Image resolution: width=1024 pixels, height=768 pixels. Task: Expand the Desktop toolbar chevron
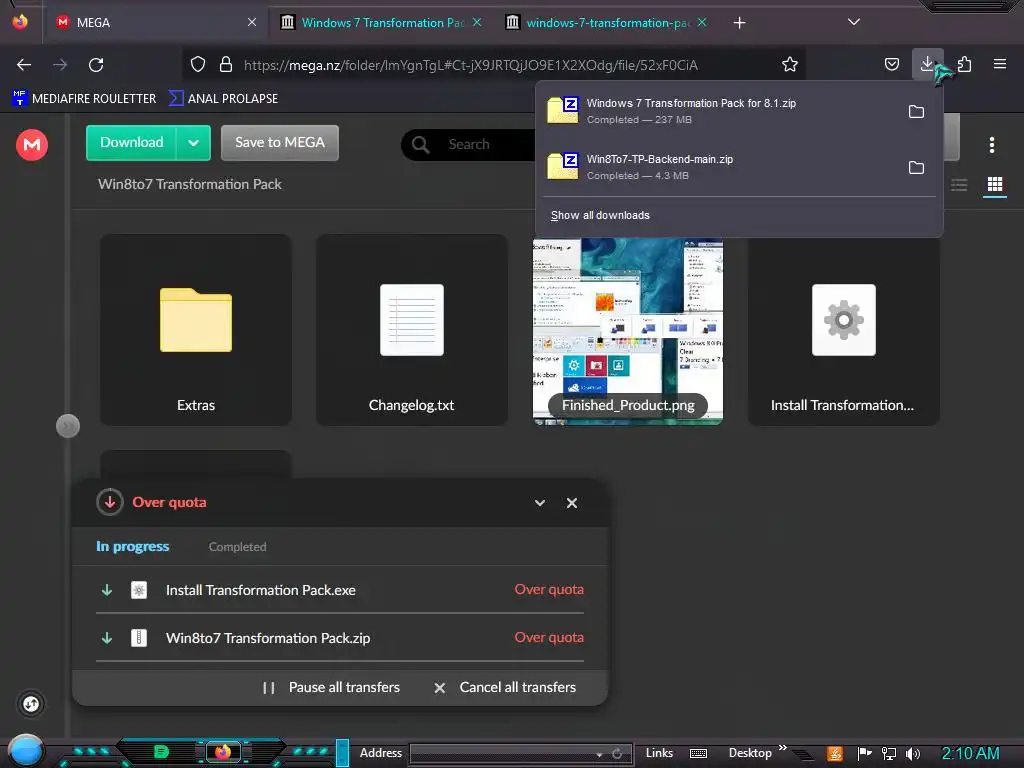click(782, 748)
